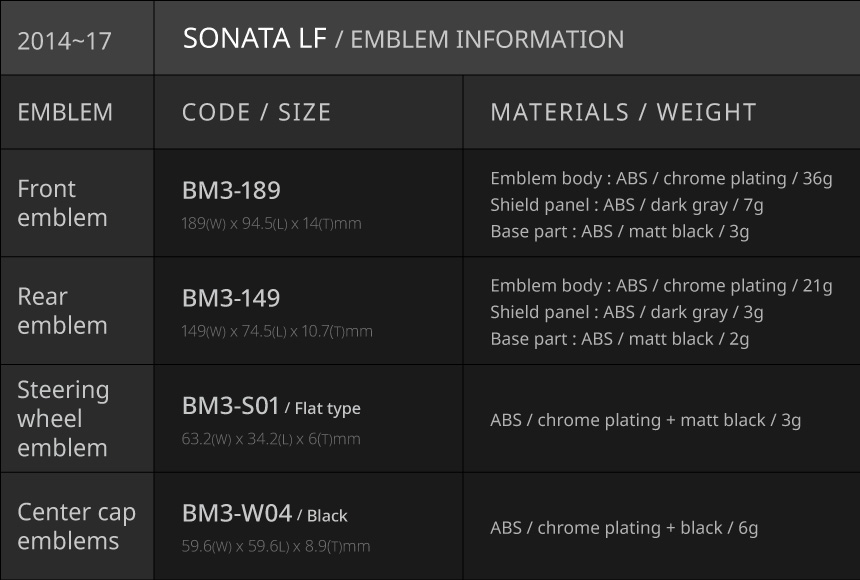Screen dimensions: 860x580
Task: Click the EMBLEM INFORMATION heading text
Action: pyautogui.click(x=487, y=40)
